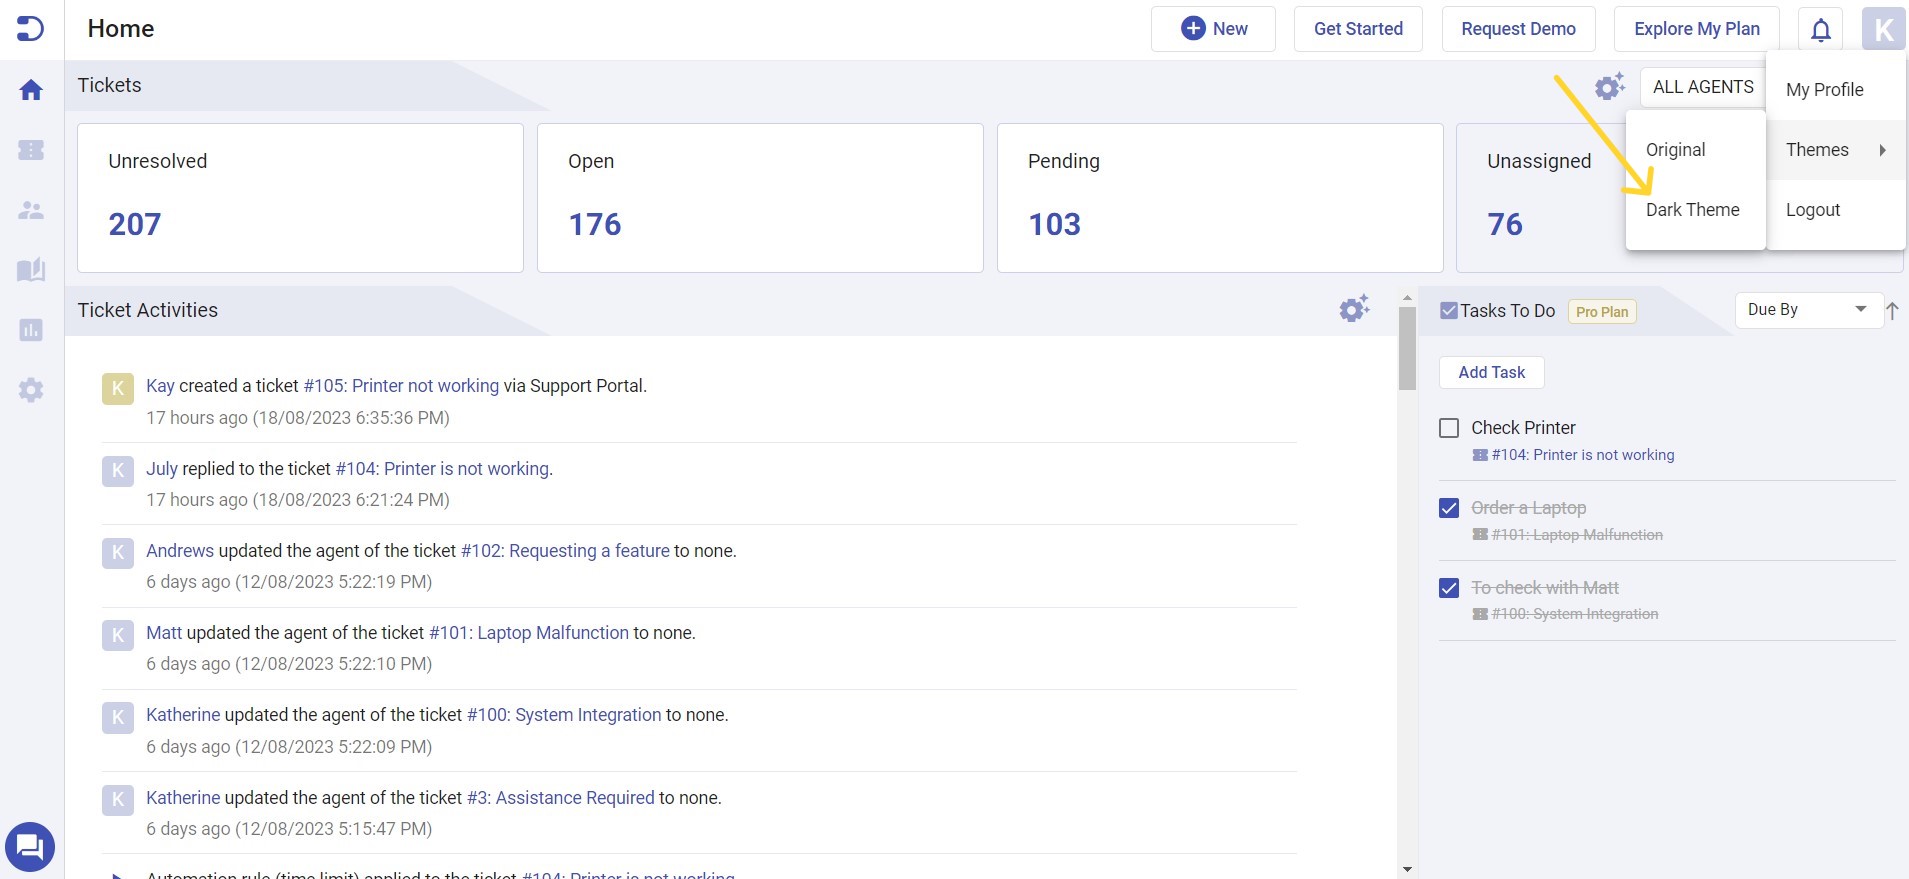The width and height of the screenshot is (1909, 879).
Task: Open the ALL AGENTS filter dropdown
Action: pos(1702,87)
